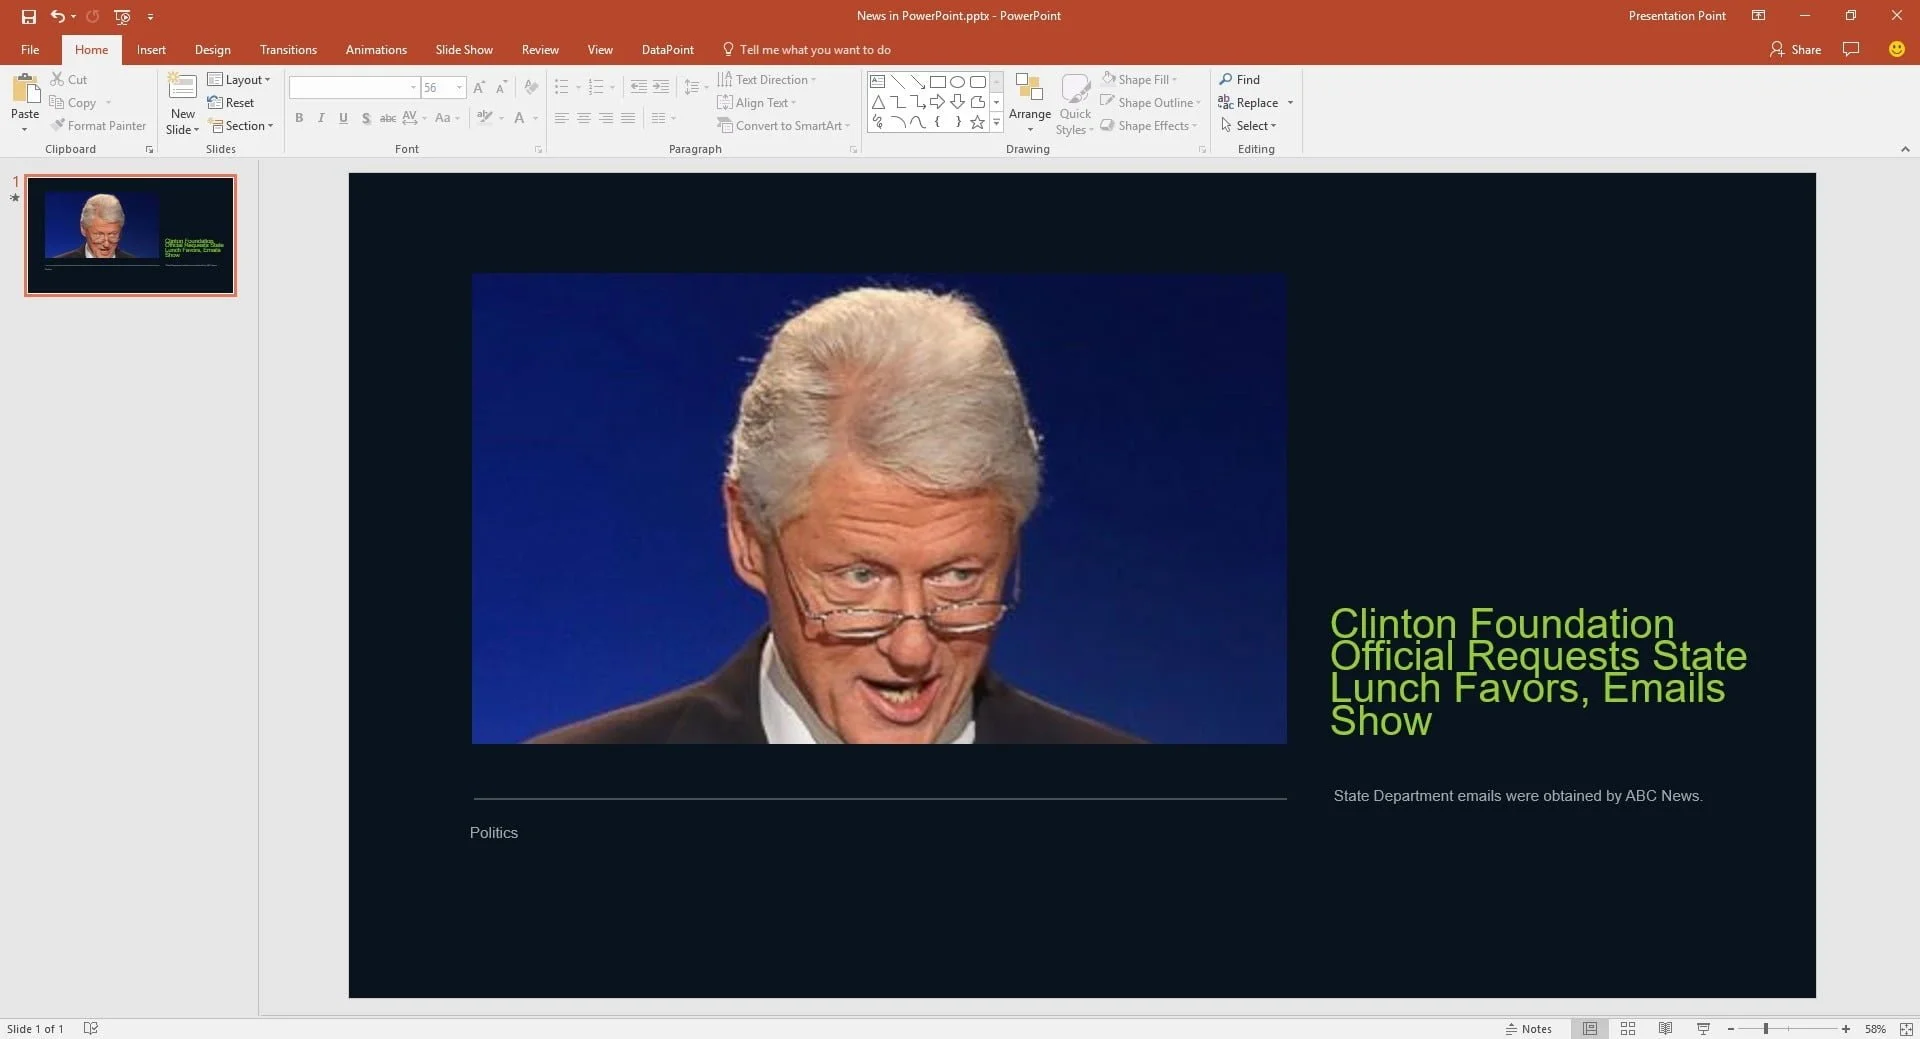Toggle the Notes pane
Viewport: 1920px width, 1039px height.
pos(1529,1028)
